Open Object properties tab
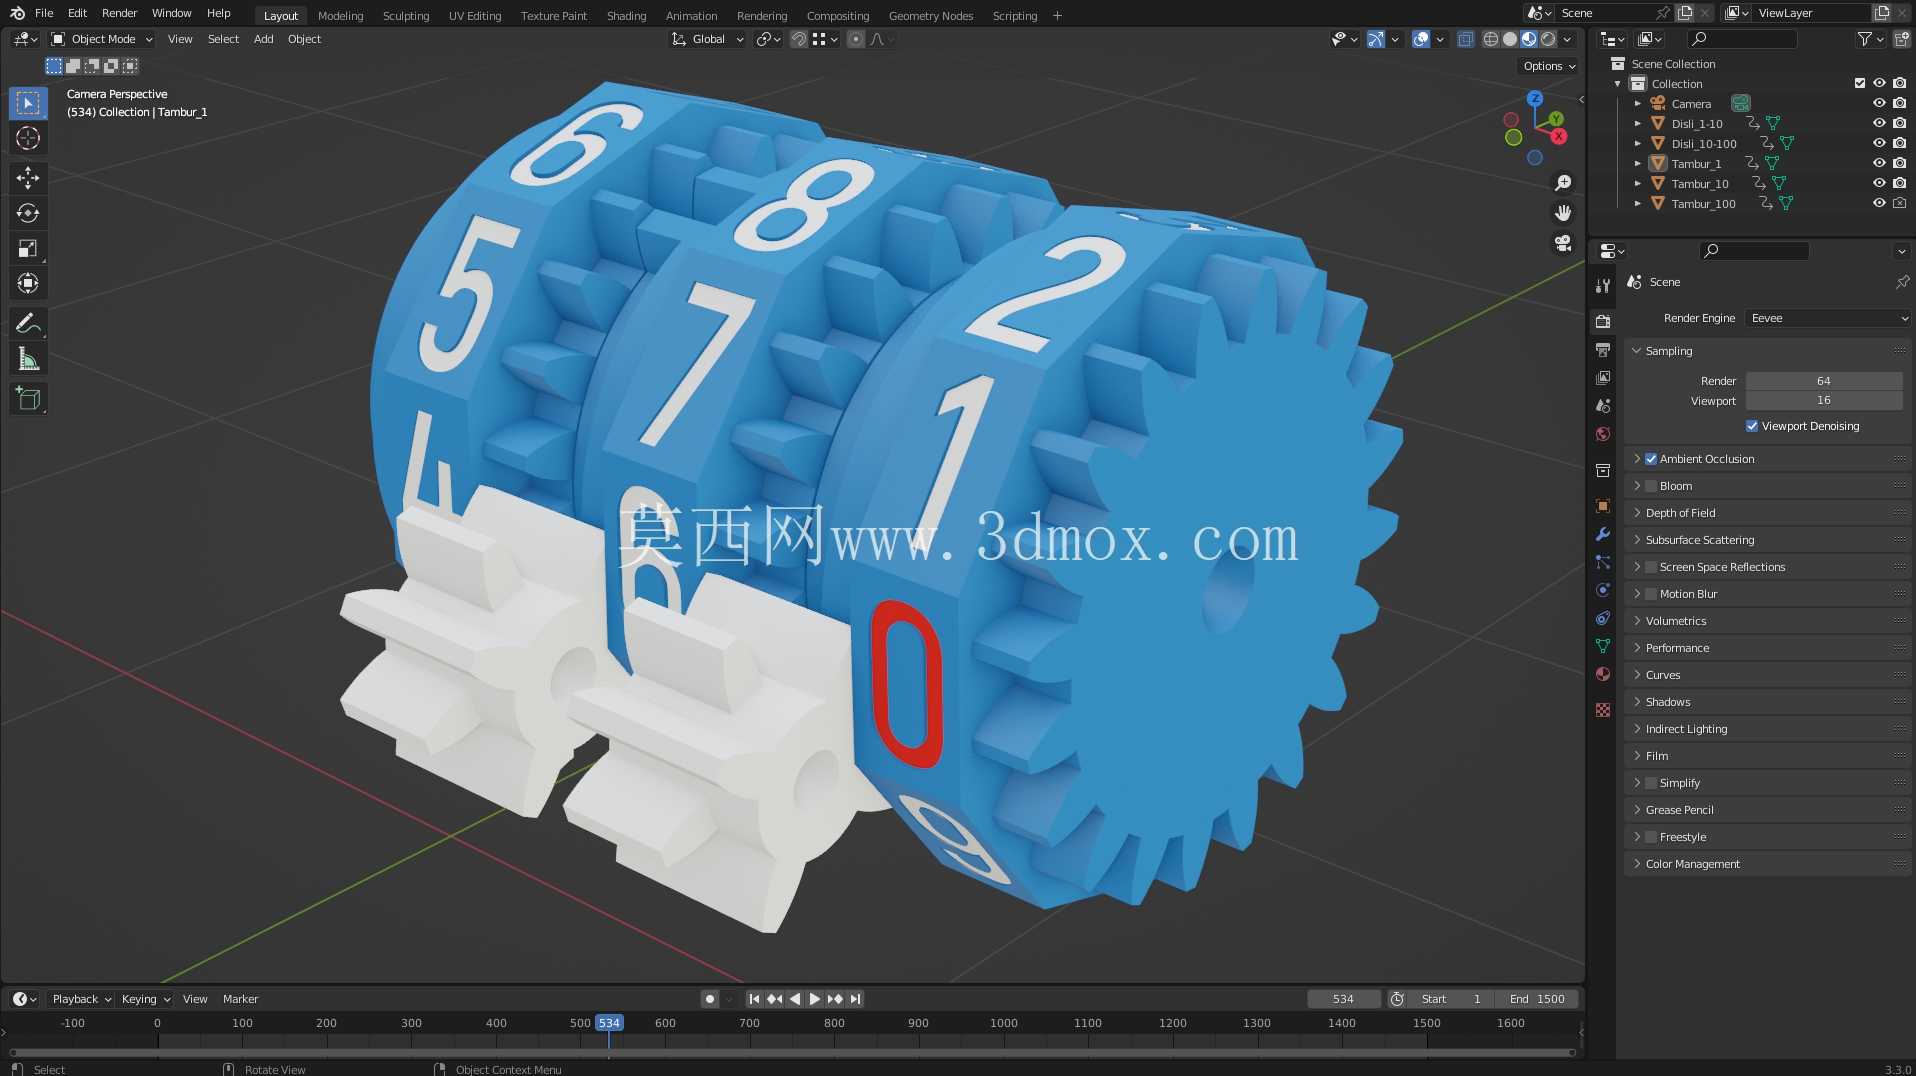 1603,506
